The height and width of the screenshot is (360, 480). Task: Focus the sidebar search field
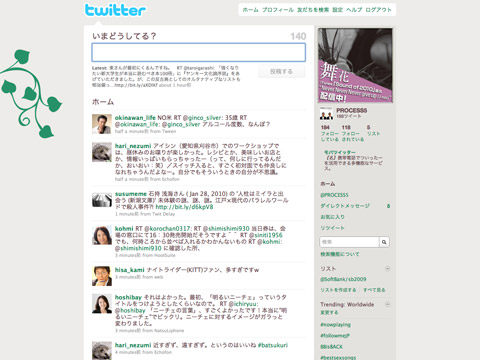click(349, 242)
